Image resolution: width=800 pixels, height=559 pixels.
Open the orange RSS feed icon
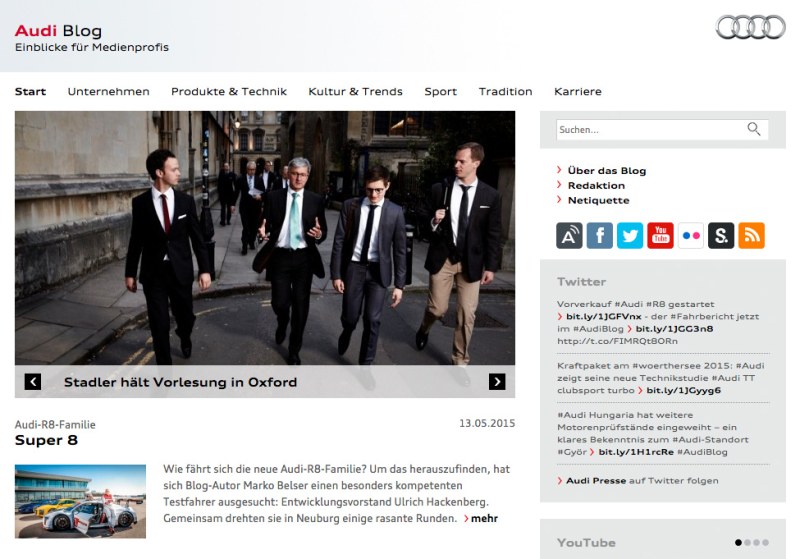(752, 236)
